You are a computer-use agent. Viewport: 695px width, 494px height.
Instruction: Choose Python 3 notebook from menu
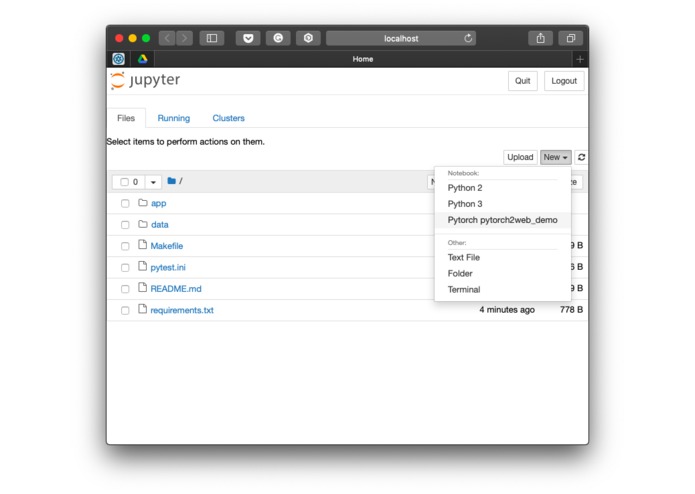(503, 204)
